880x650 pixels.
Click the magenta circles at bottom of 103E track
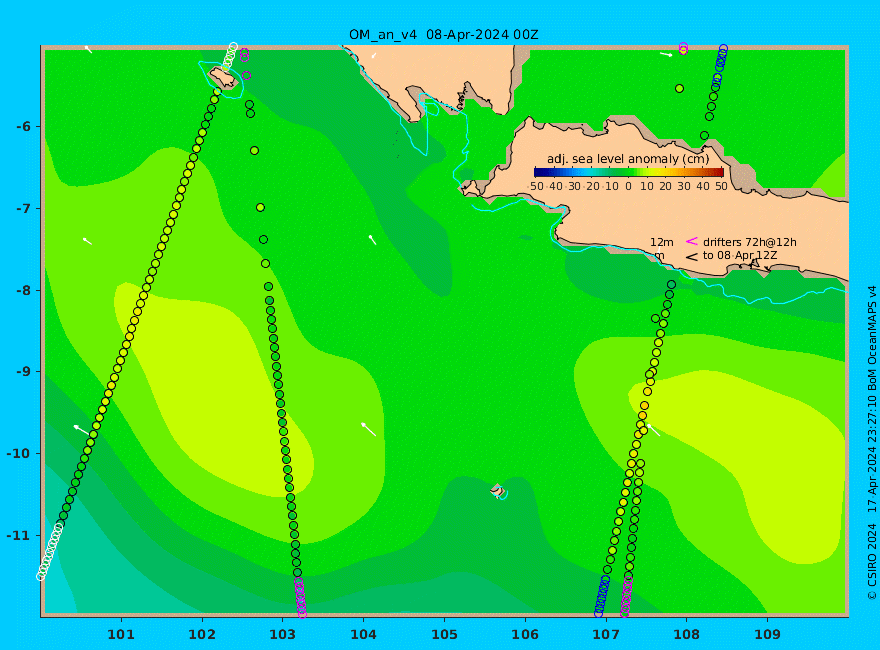point(300,598)
